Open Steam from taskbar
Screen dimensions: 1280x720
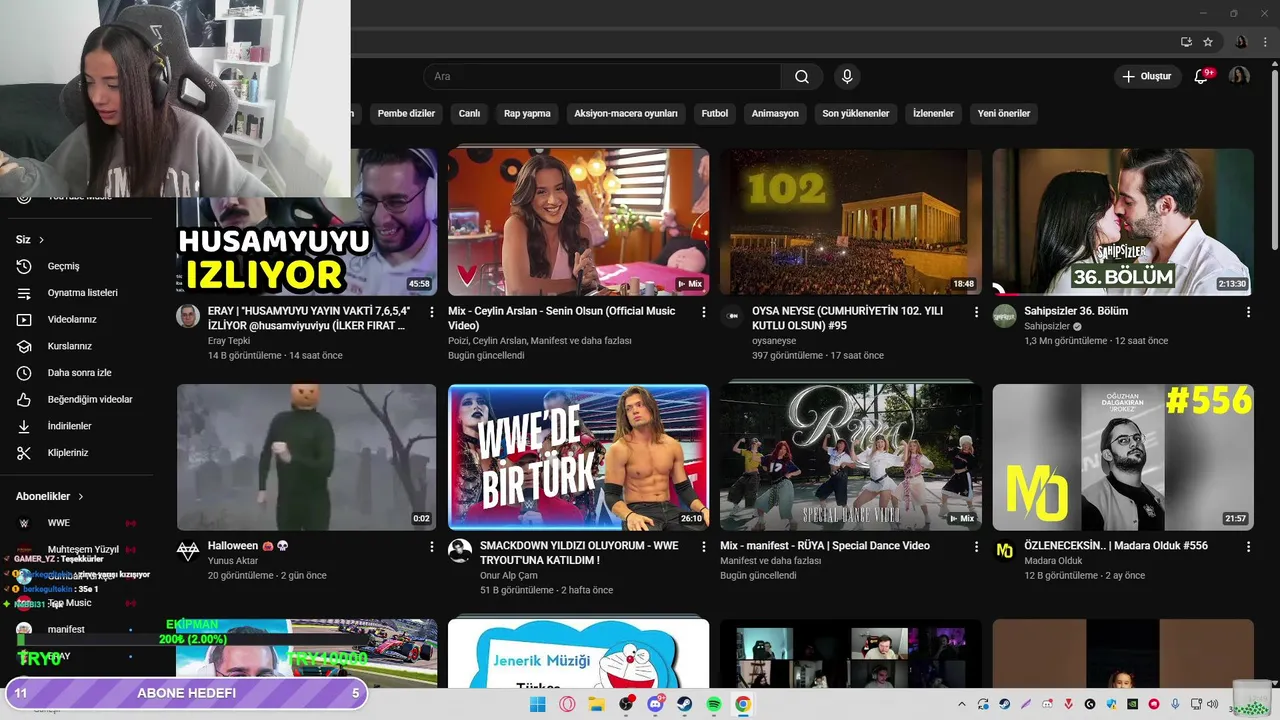tap(684, 704)
